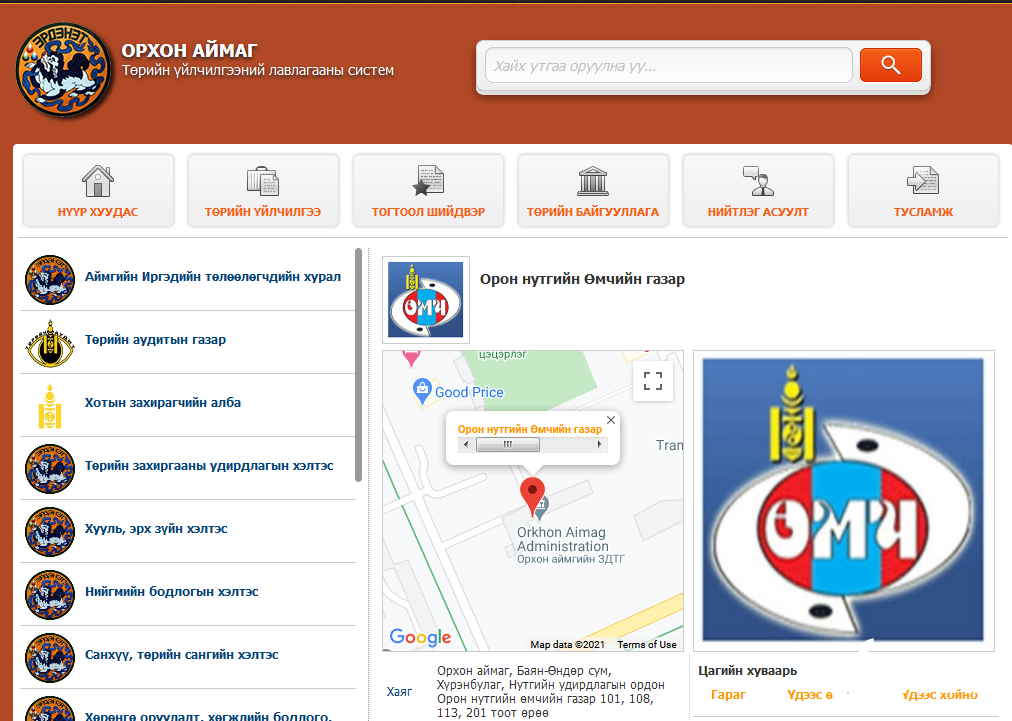Viewport: 1012px width, 721px height.
Task: Click the pink map marker near top left
Action: coord(411,358)
